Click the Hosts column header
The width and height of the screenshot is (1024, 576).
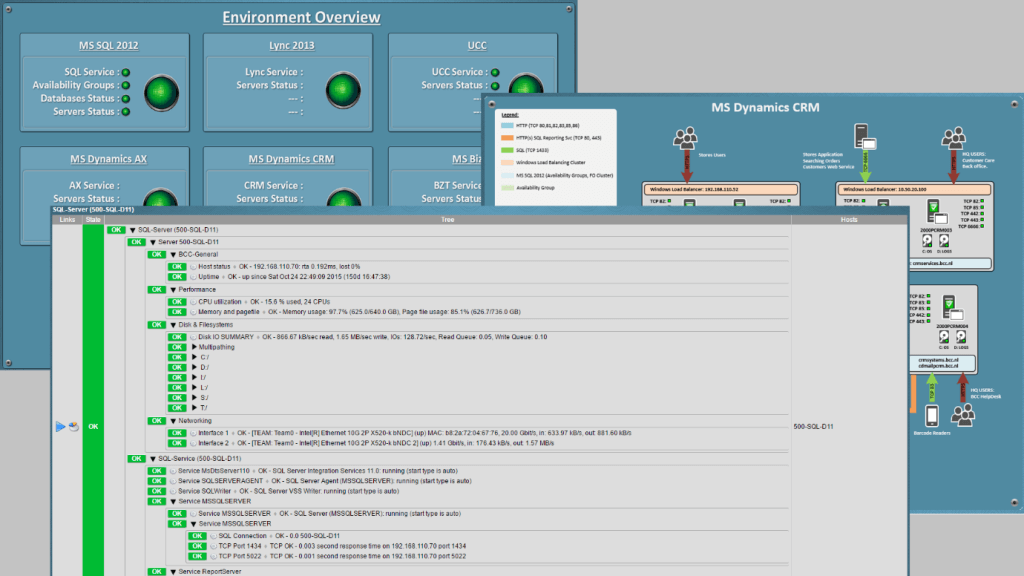click(849, 220)
